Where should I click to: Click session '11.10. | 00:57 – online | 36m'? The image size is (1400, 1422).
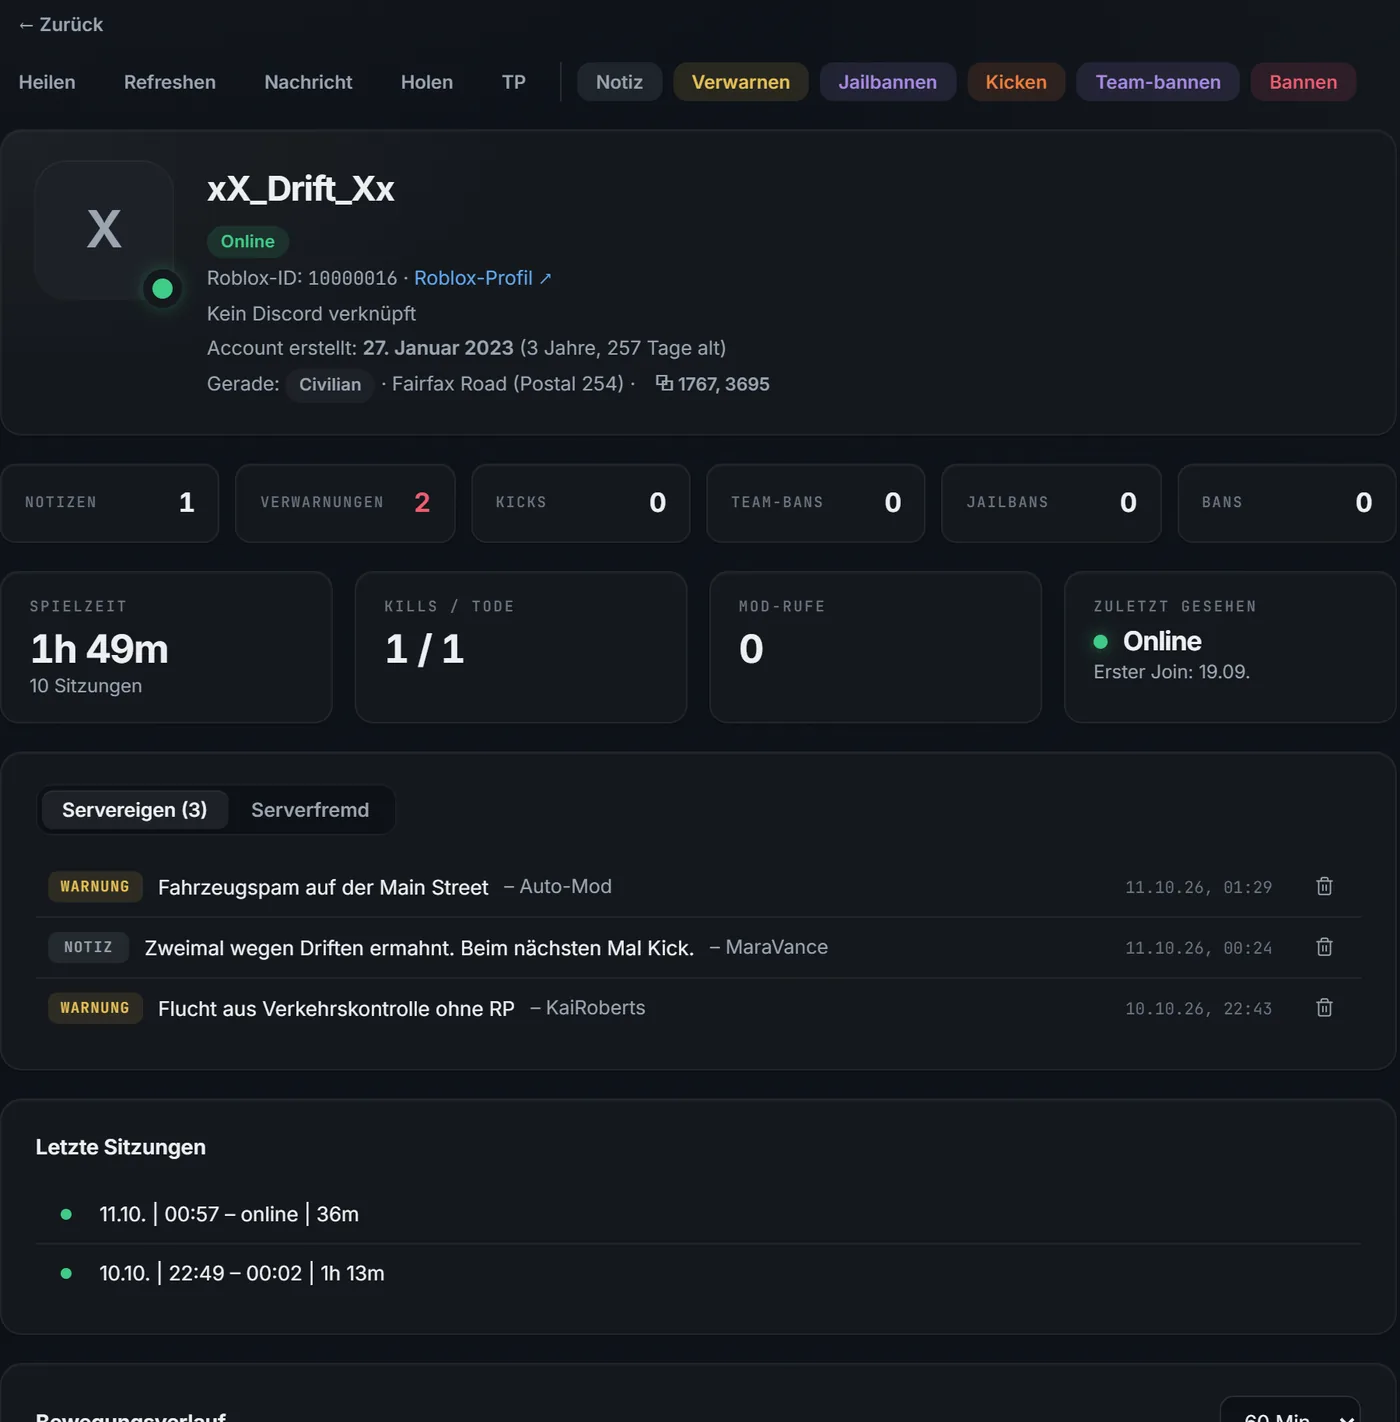click(x=229, y=1214)
